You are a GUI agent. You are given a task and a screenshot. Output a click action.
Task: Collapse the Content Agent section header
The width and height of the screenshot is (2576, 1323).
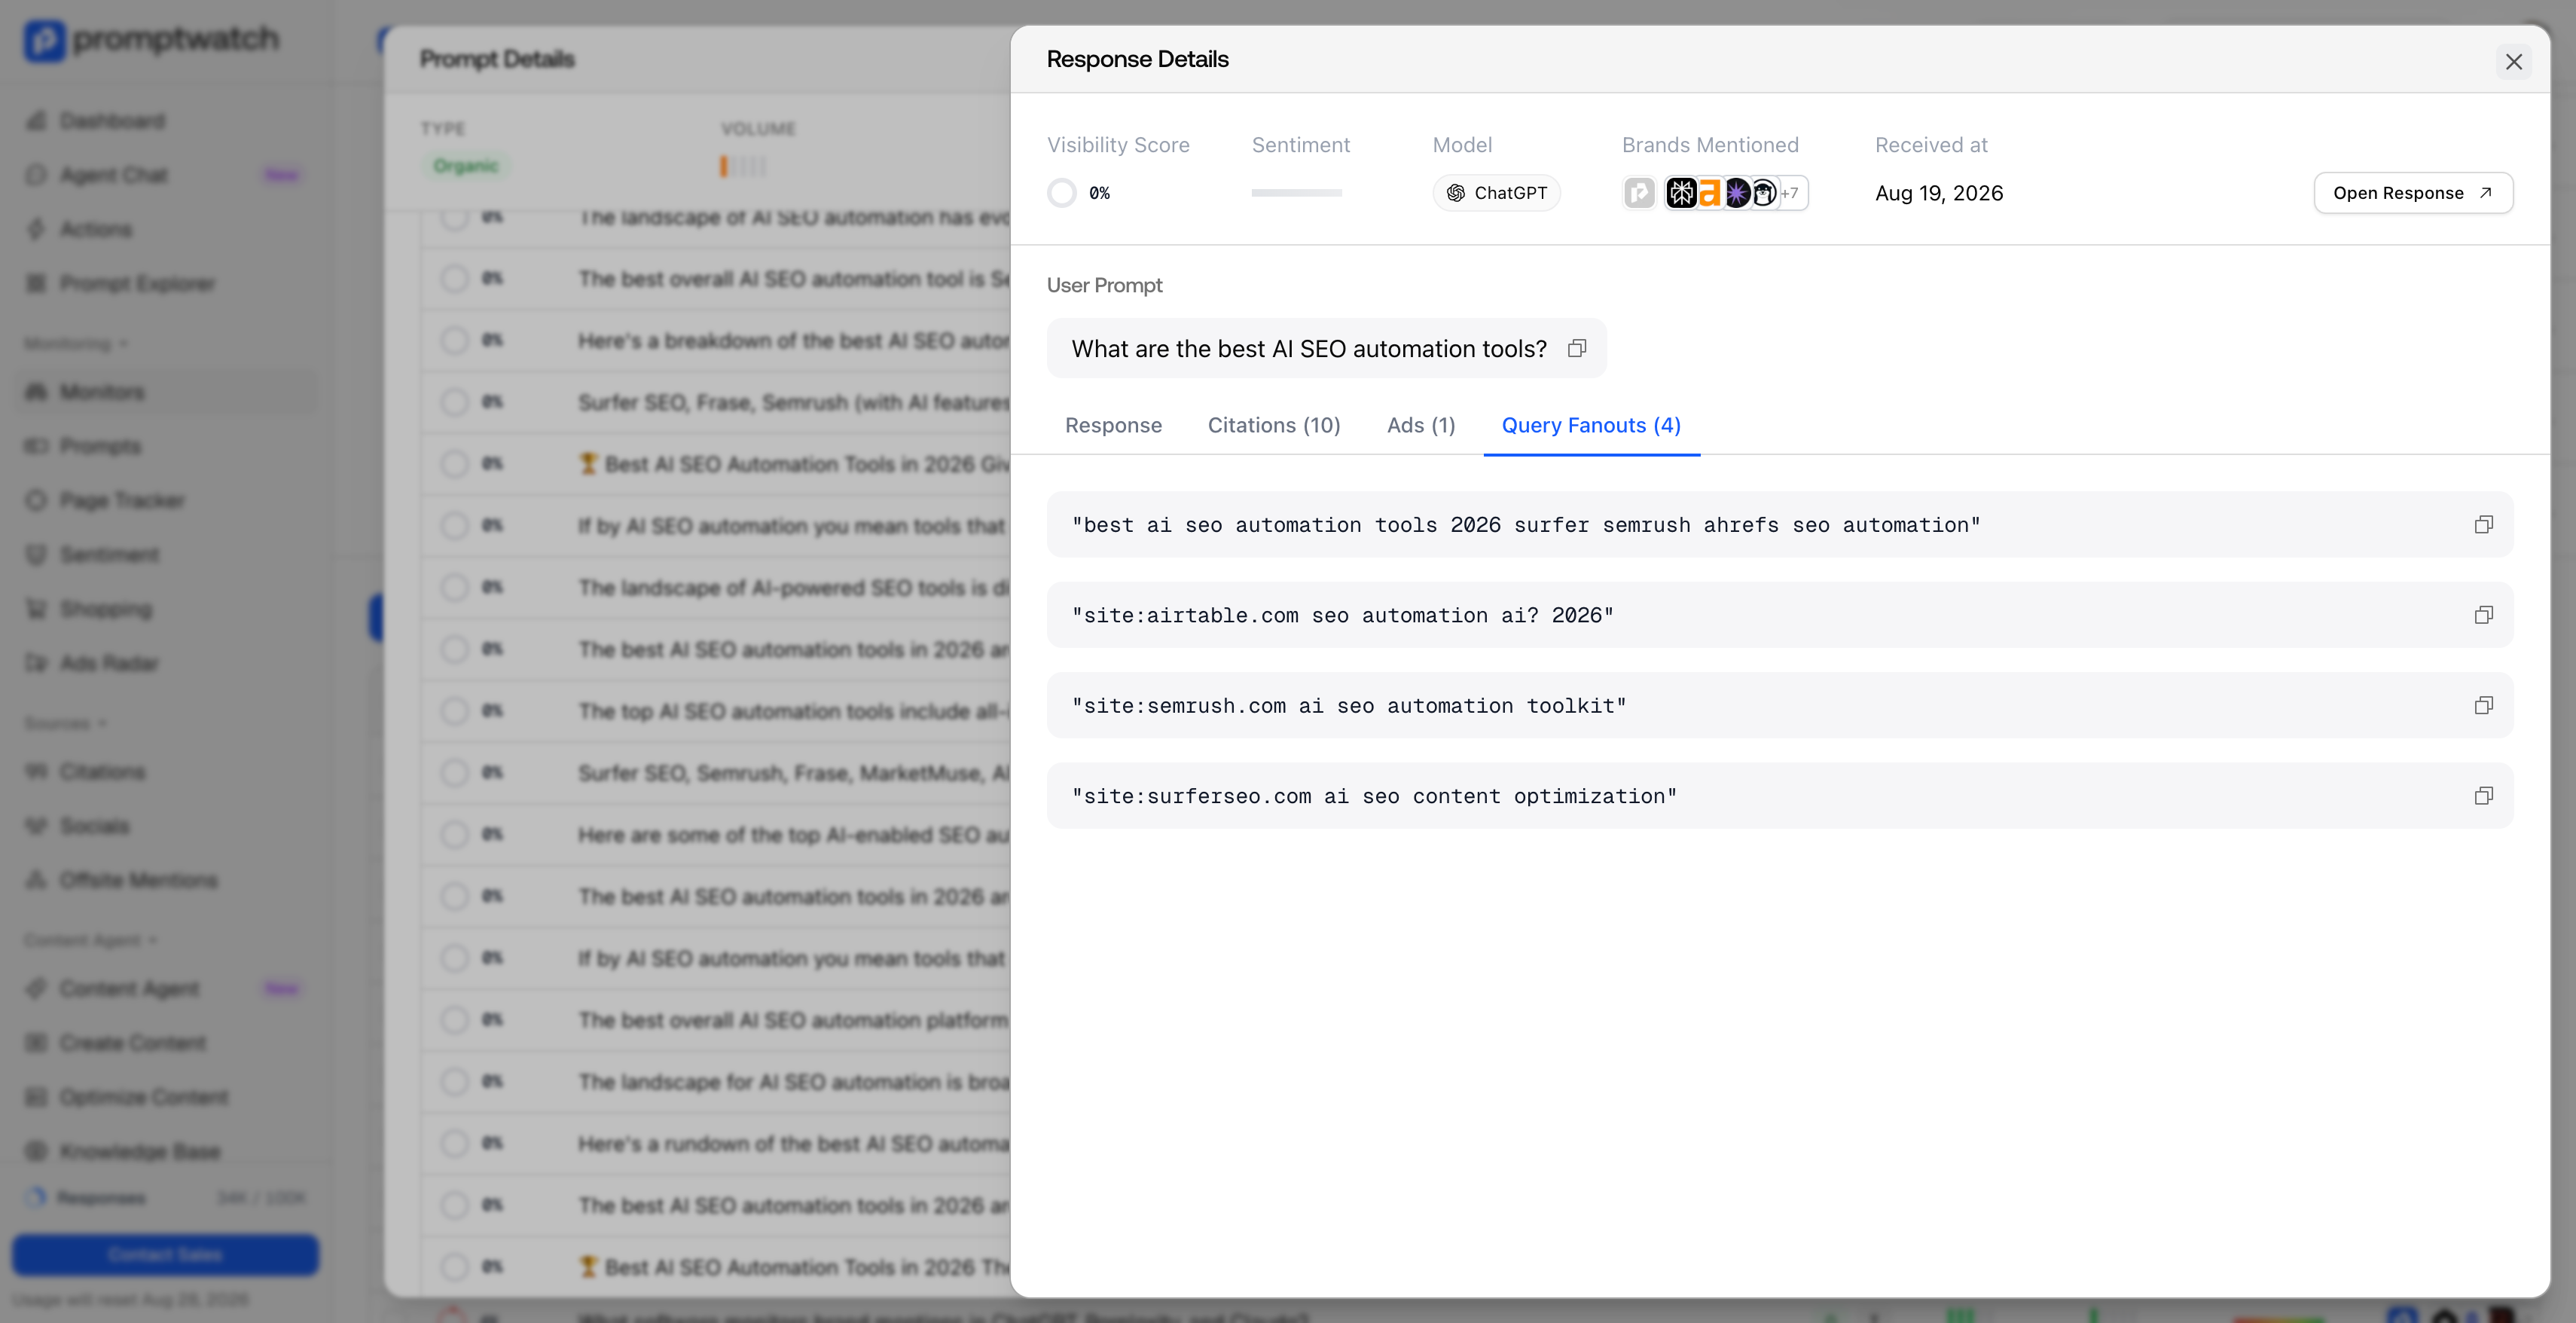point(90,940)
